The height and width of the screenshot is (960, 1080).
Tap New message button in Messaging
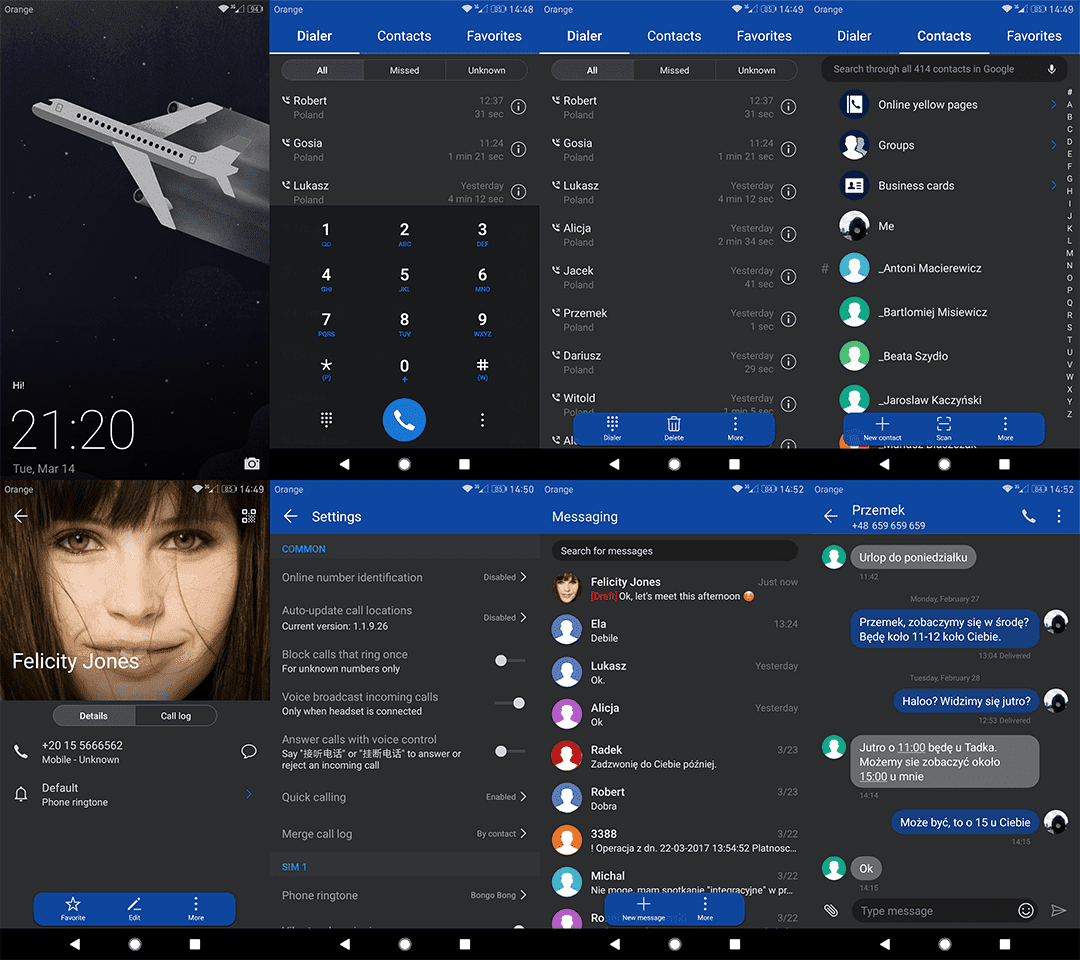point(643,909)
